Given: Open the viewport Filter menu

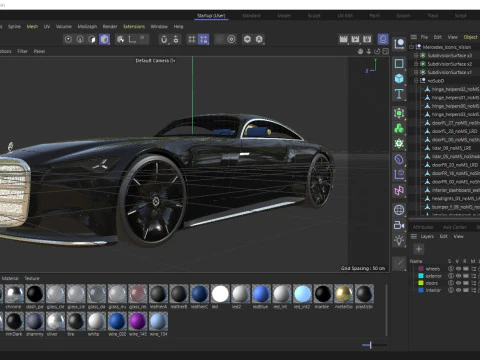Looking at the screenshot, I should 22,51.
